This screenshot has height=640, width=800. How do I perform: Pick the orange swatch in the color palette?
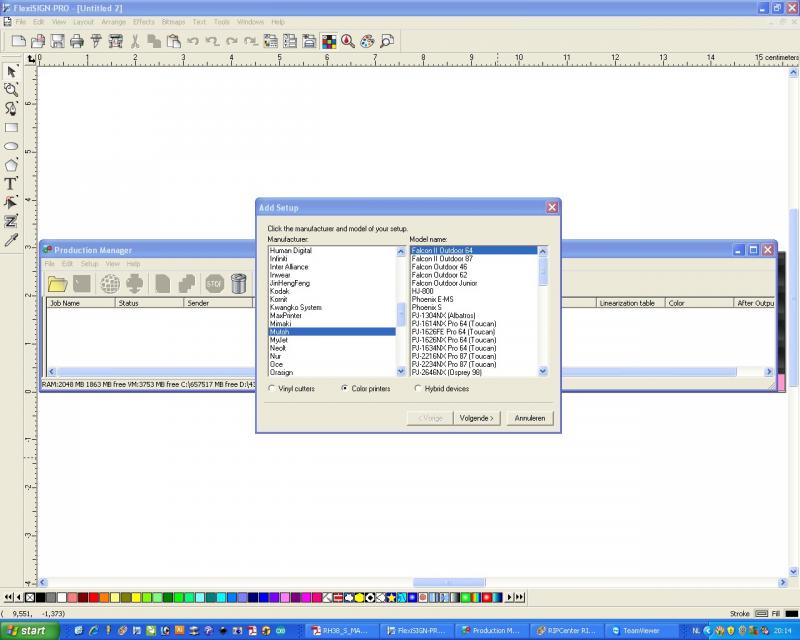(x=104, y=597)
